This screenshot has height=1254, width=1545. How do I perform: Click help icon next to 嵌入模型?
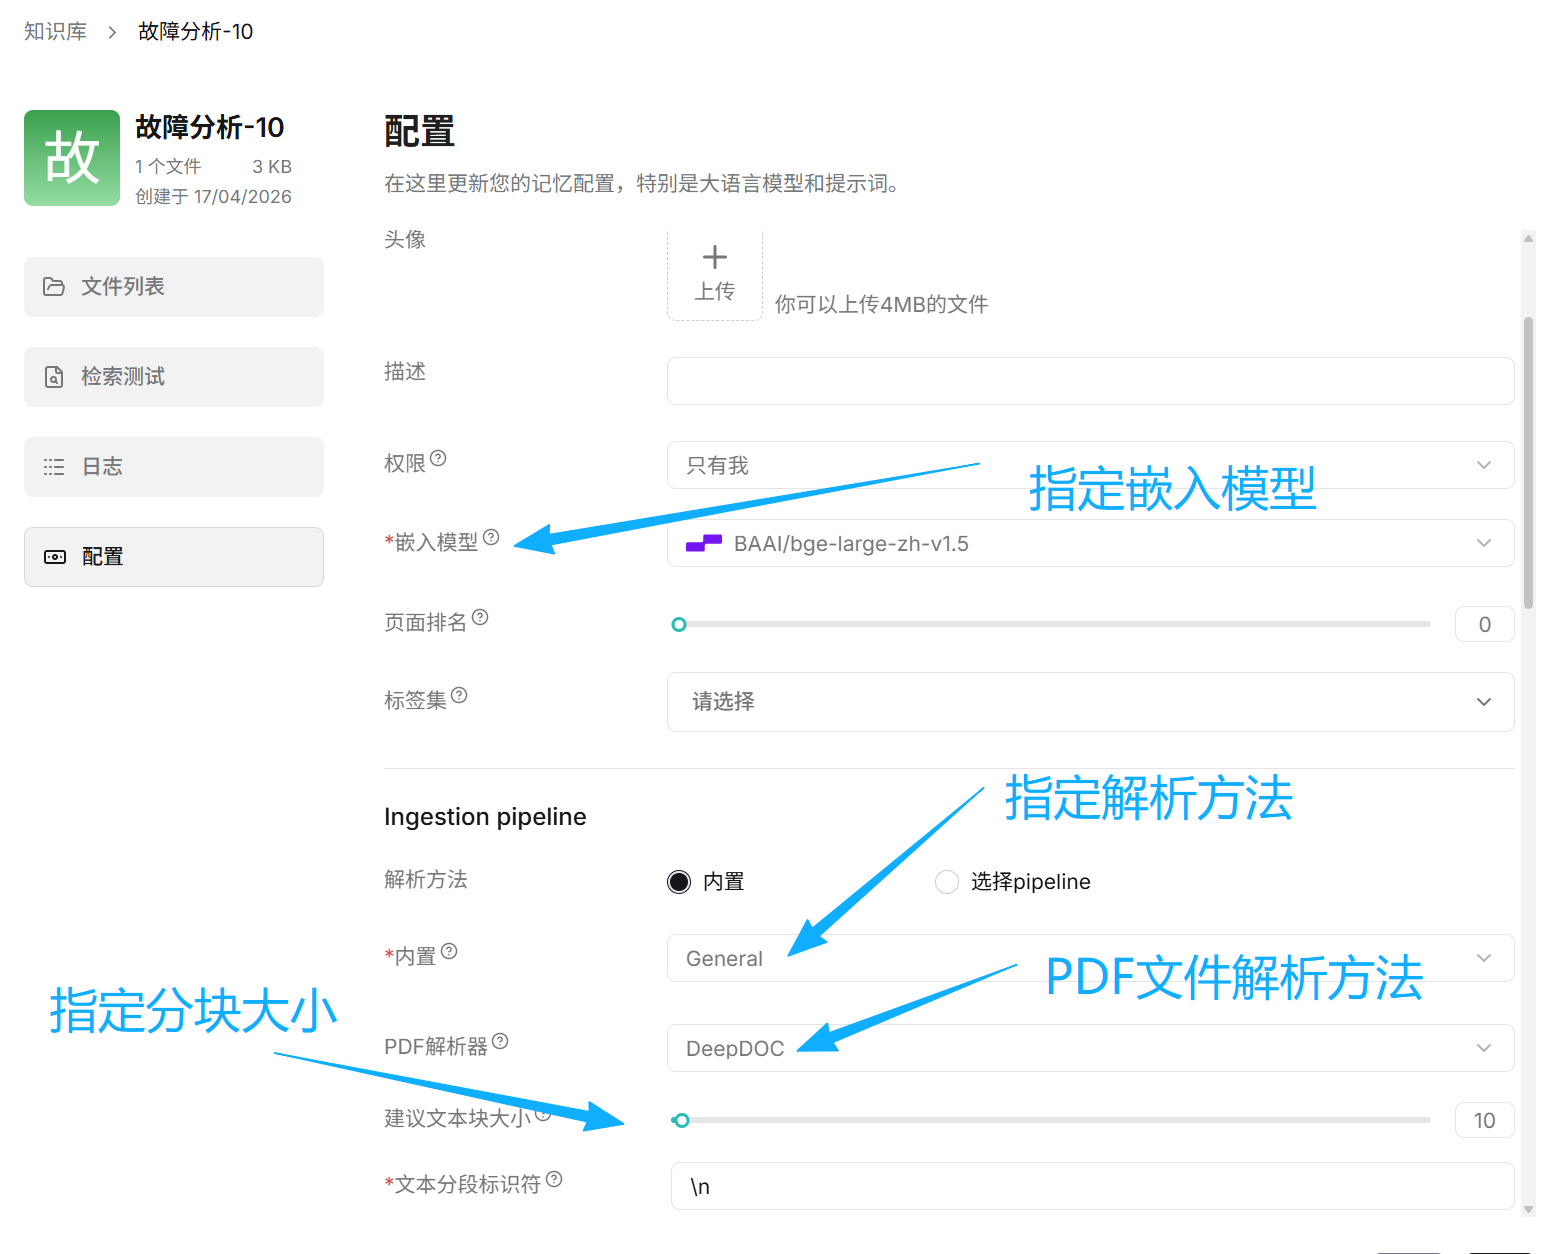[x=491, y=537]
